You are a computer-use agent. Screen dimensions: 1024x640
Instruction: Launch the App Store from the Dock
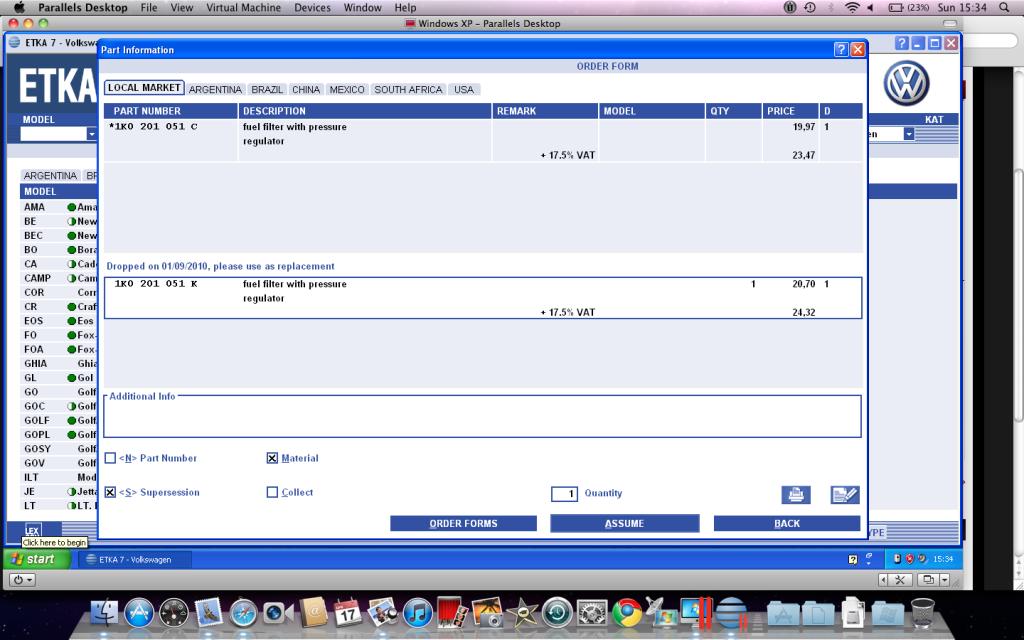(138, 613)
